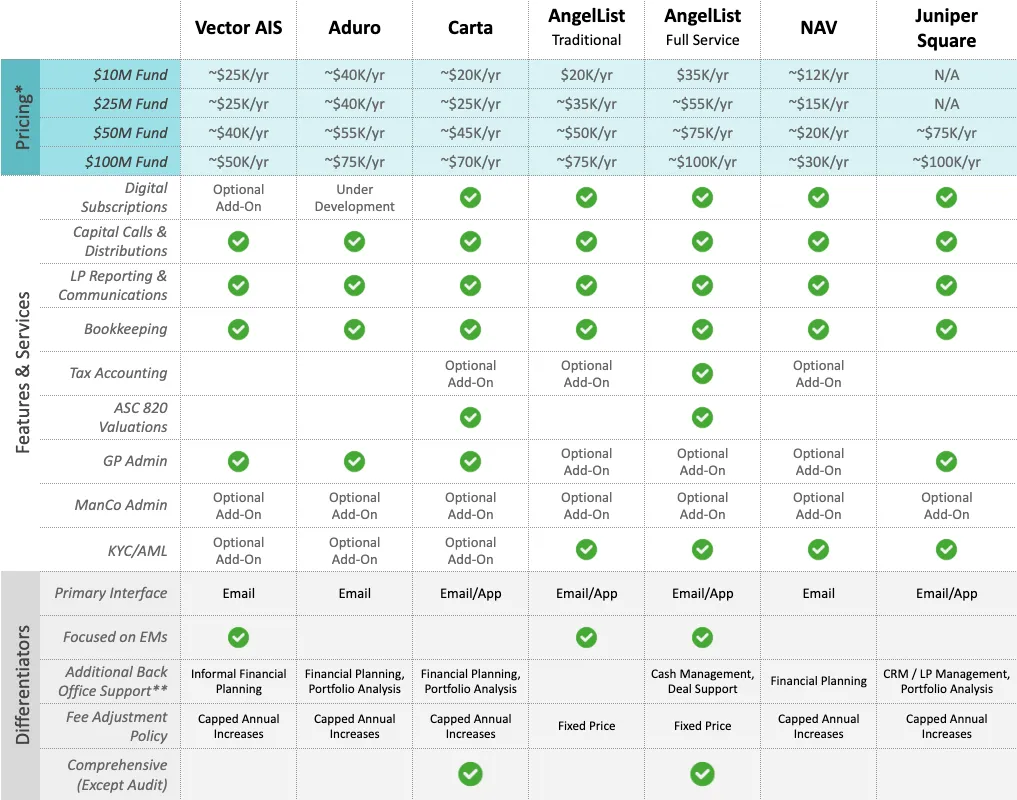Image resolution: width=1017 pixels, height=800 pixels.
Task: Click AngelList Full Service $100M Fund price
Action: pyautogui.click(x=702, y=162)
